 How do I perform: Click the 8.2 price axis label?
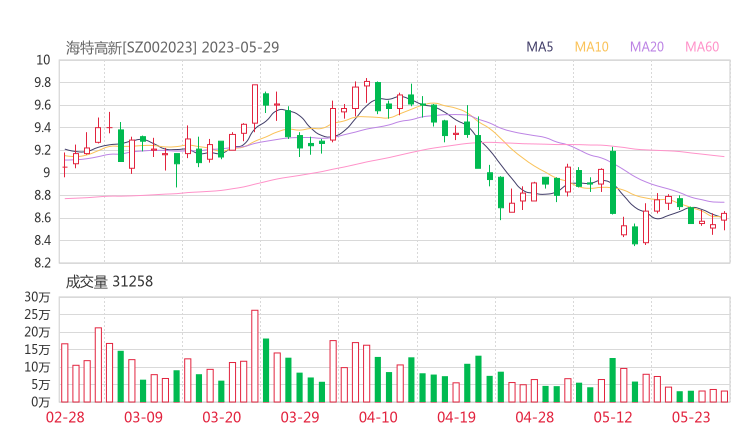(39, 264)
